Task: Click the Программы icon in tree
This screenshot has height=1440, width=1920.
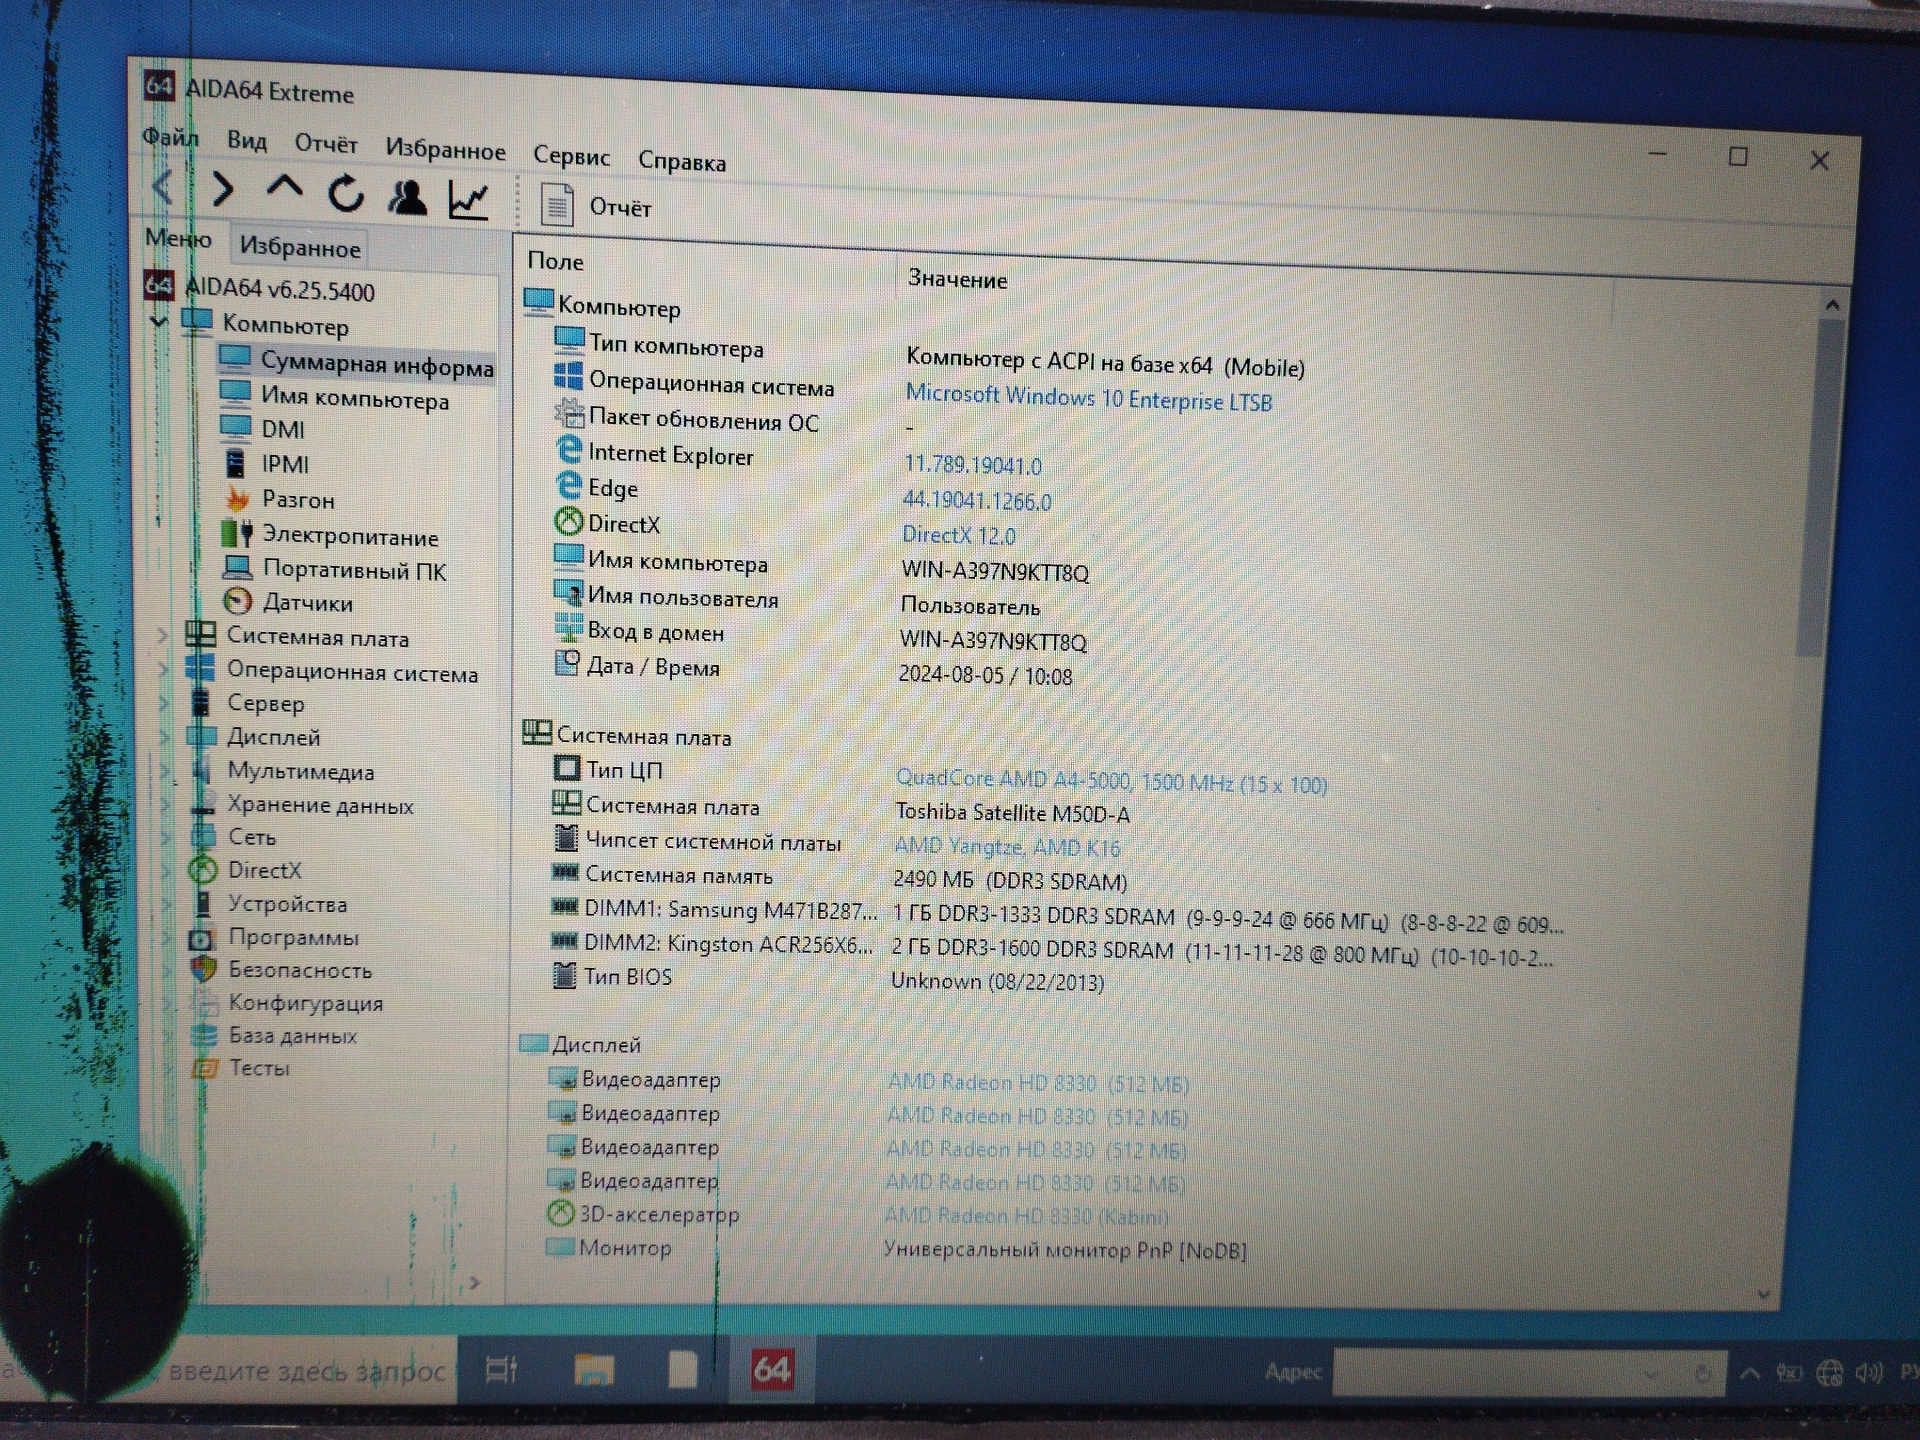Action: click(x=202, y=938)
